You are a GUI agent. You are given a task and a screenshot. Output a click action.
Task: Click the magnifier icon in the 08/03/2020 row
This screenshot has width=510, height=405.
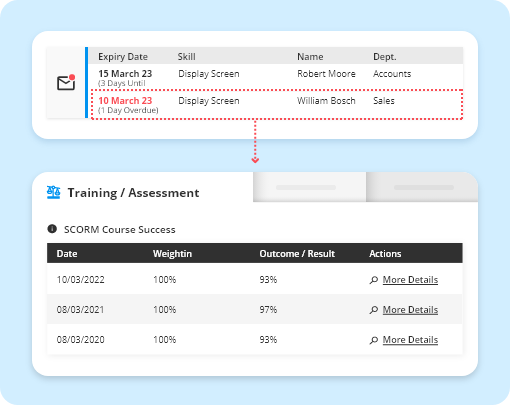tap(374, 340)
